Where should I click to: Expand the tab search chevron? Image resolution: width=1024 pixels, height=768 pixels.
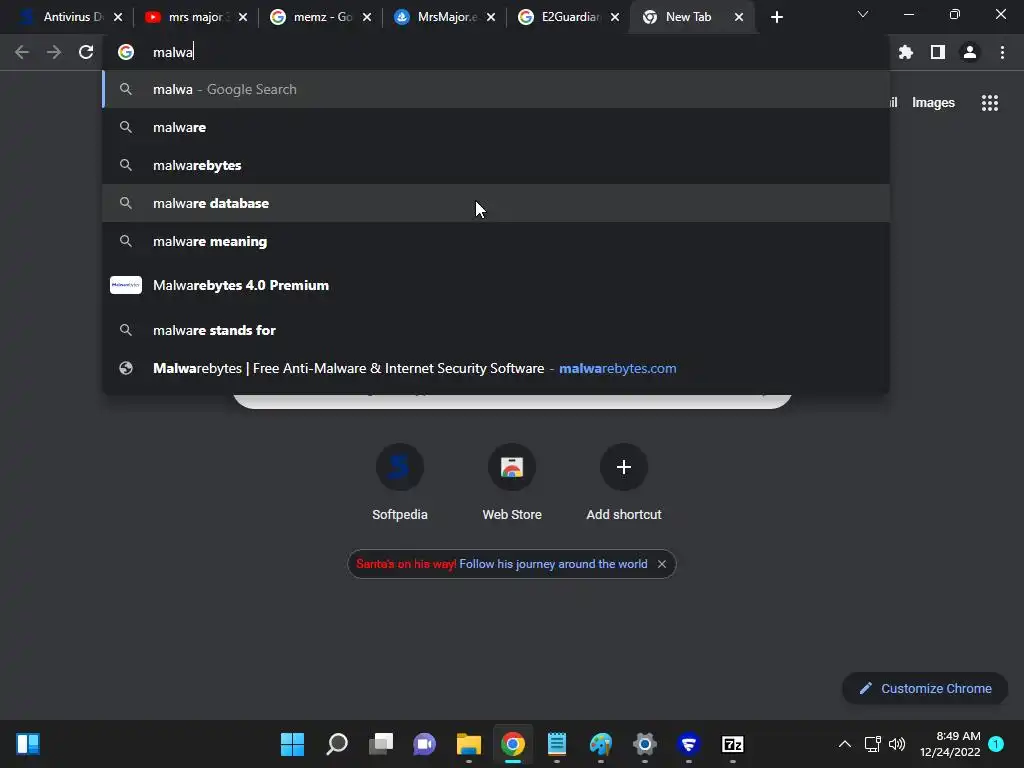863,14
